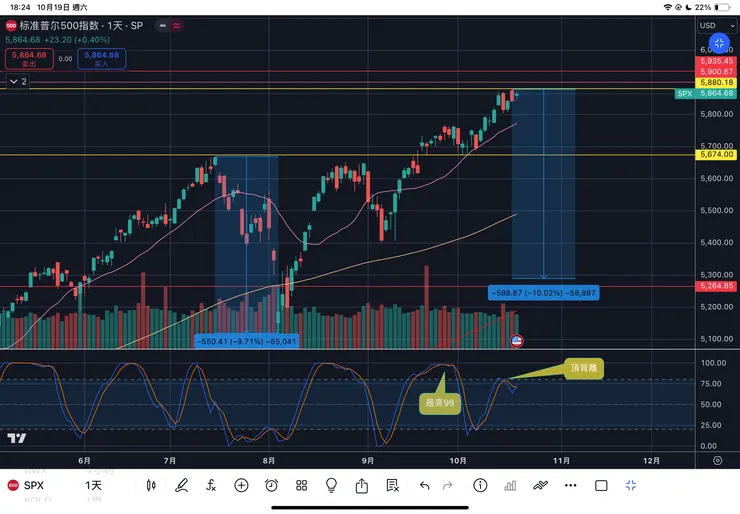Tap the TradingView logo on chart

[17, 438]
